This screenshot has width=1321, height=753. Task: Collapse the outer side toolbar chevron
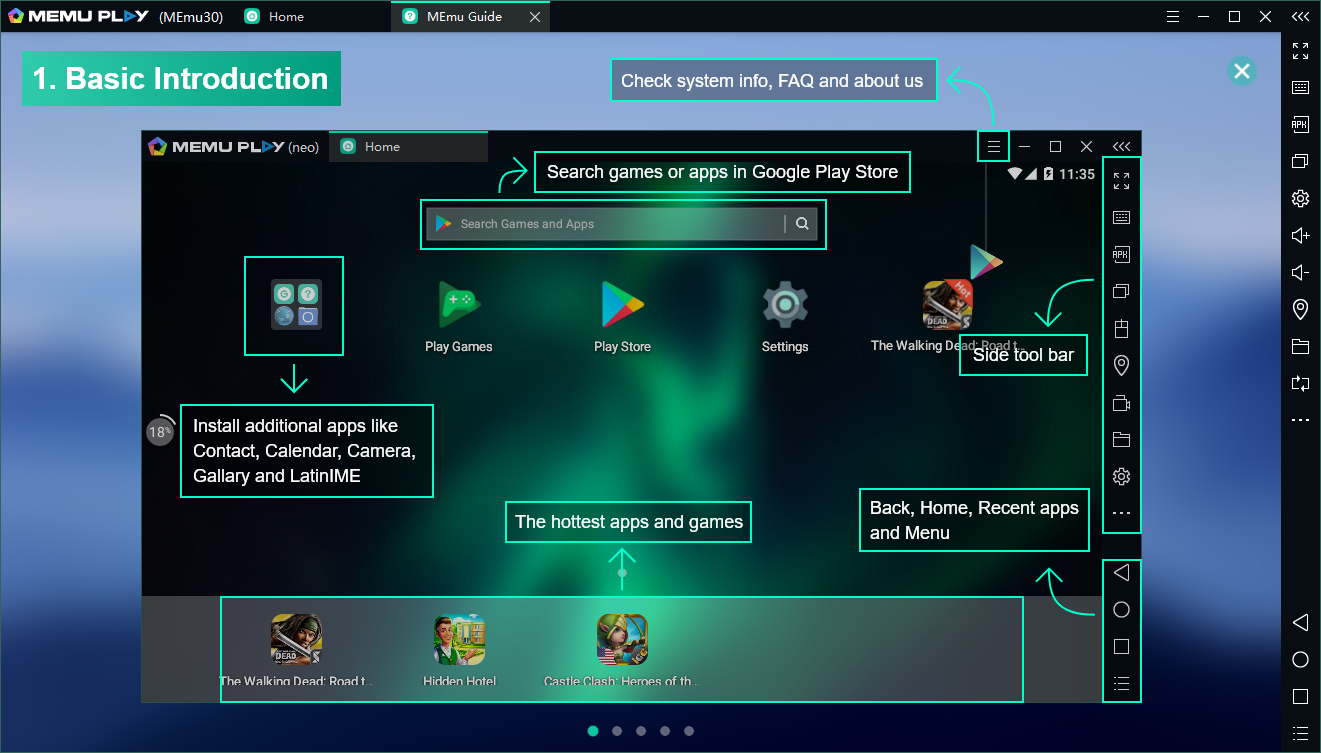[1300, 16]
